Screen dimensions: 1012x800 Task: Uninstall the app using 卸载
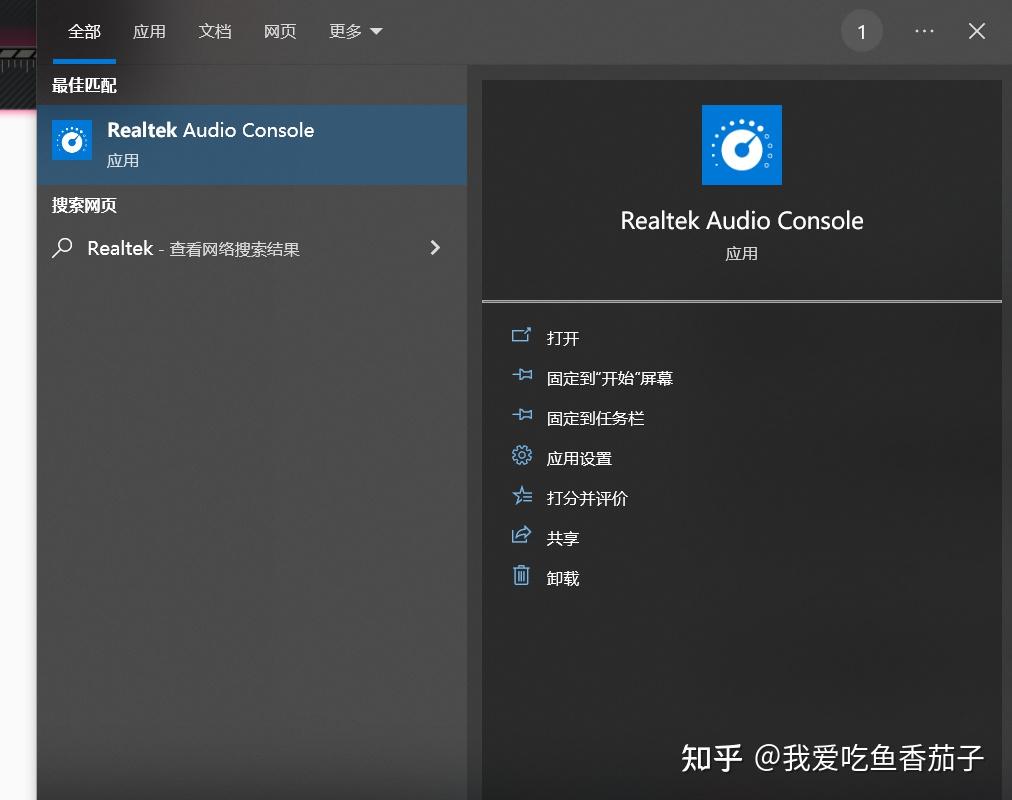562,577
